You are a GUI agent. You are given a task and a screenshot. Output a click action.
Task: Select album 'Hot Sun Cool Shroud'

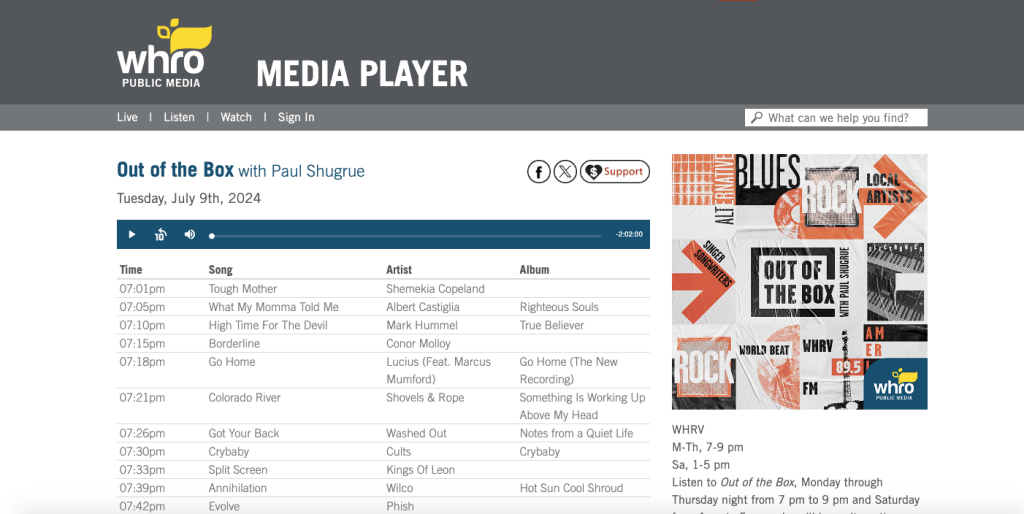tap(571, 488)
